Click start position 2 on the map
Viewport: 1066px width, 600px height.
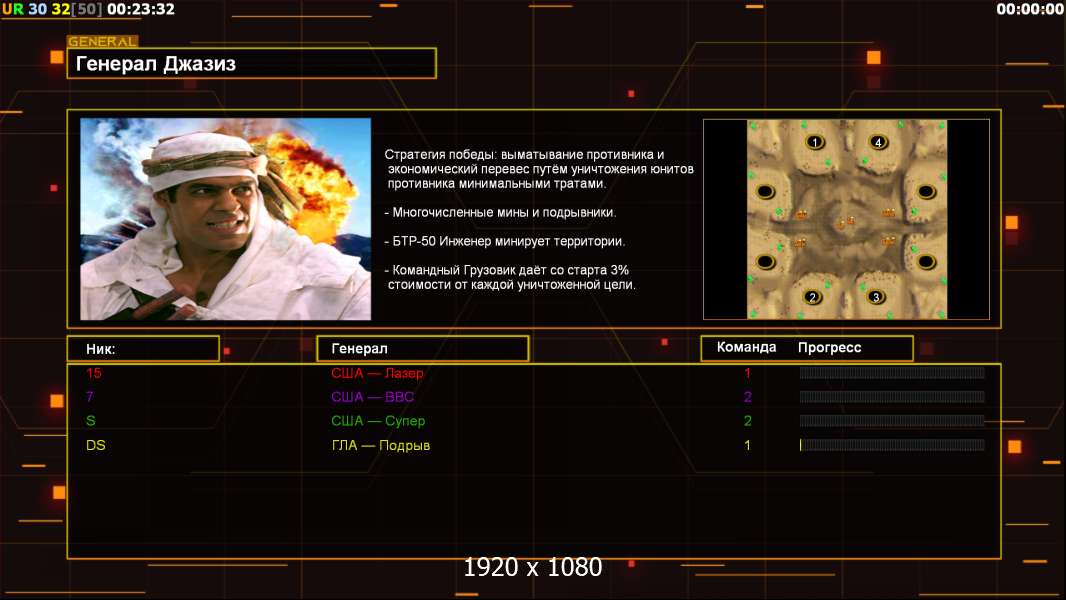pyautogui.click(x=812, y=297)
